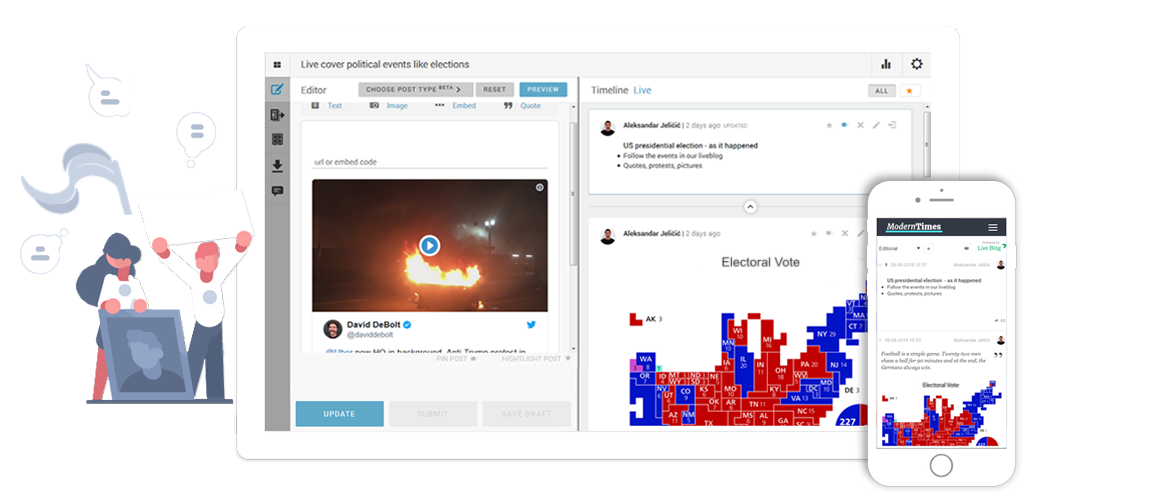Click the 227 blue vote circle

click(x=849, y=416)
